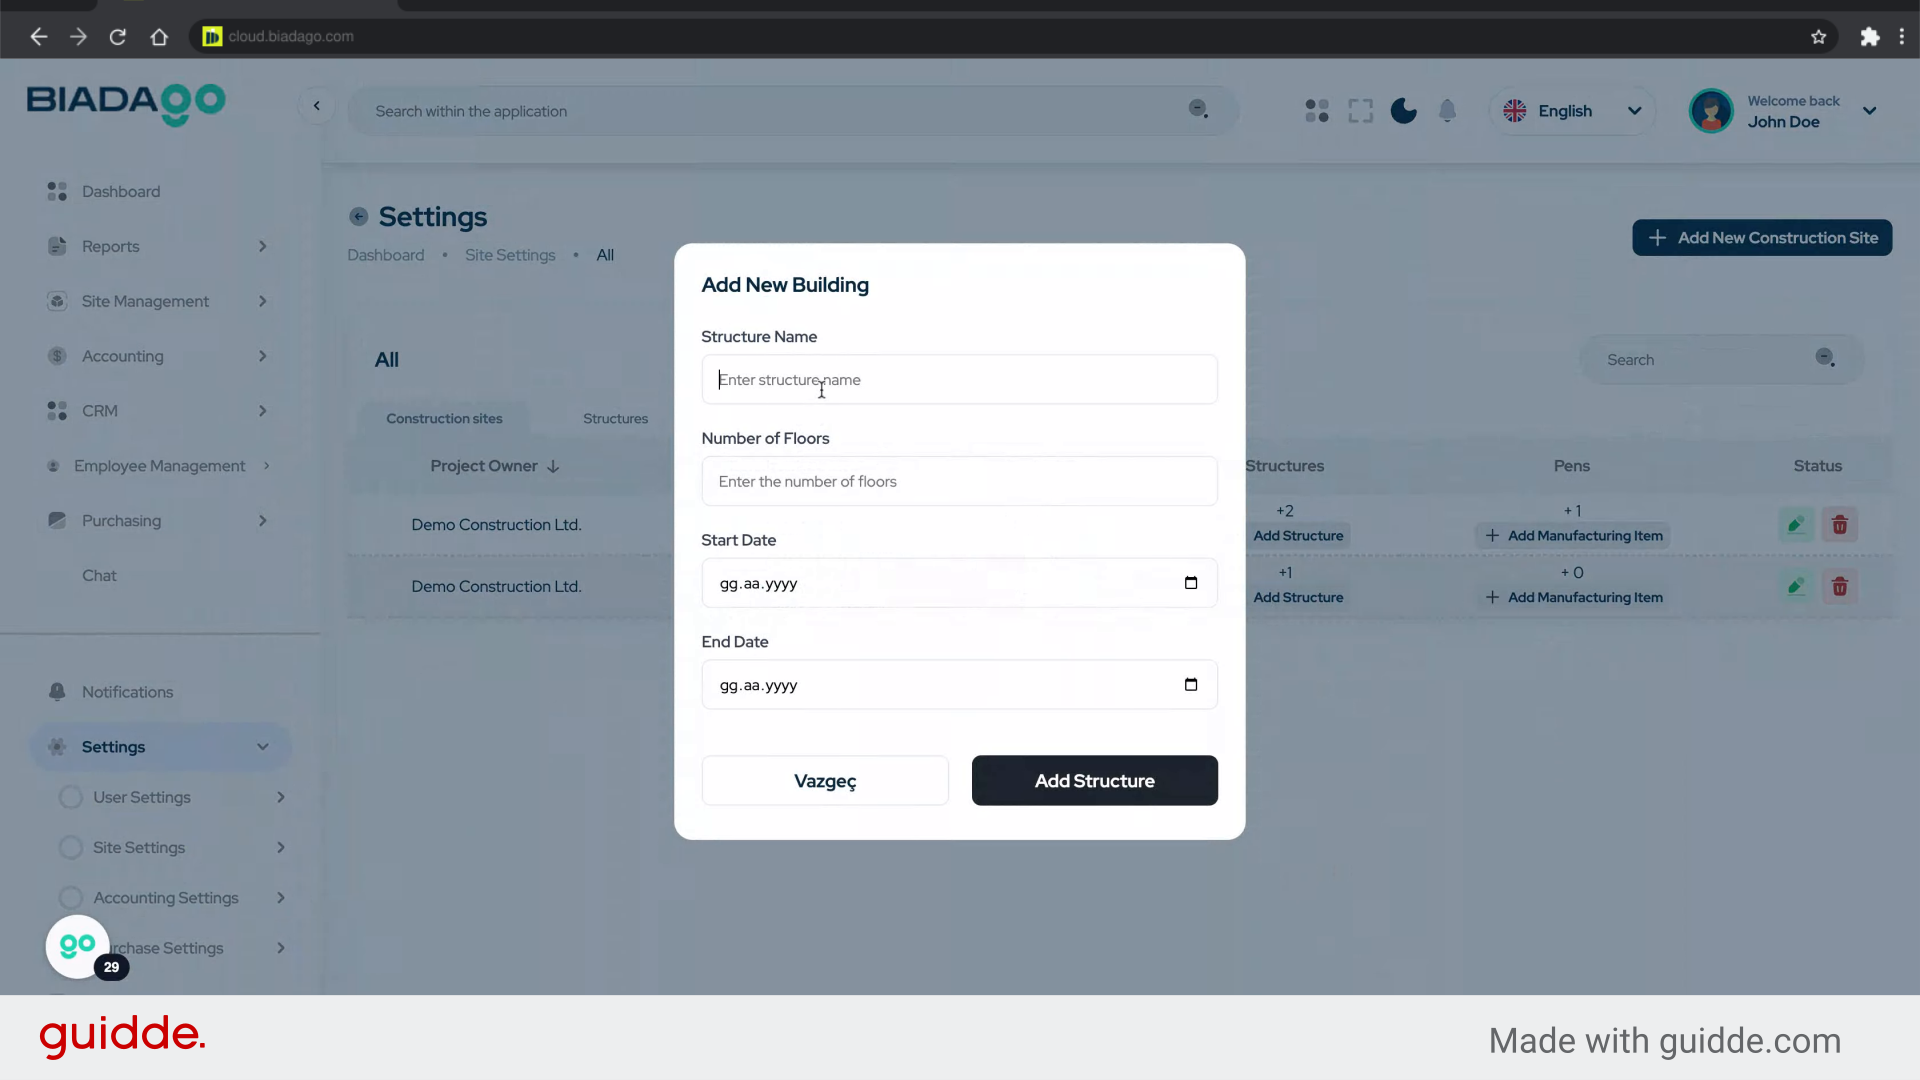Select the User Settings radio circle
Image resolution: width=1920 pixels, height=1080 pixels.
(x=71, y=797)
